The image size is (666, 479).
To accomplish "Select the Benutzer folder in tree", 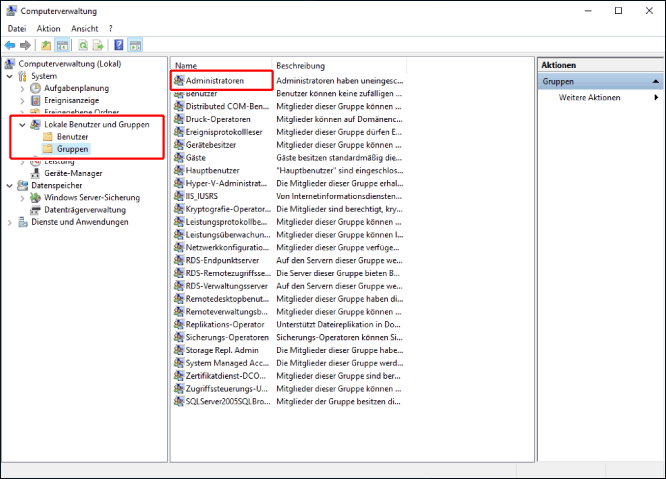I will click(72, 136).
